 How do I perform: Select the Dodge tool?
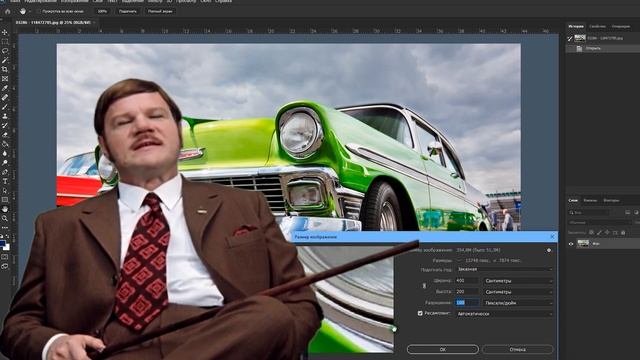coord(5,163)
